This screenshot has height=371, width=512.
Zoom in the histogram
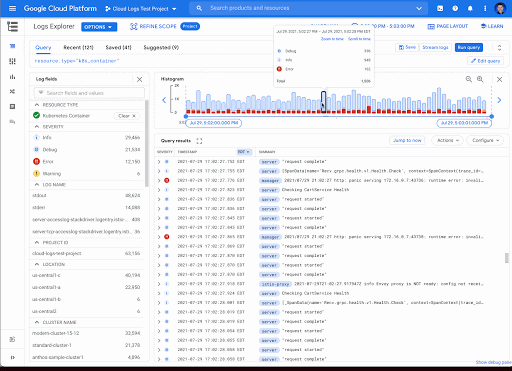(x=480, y=79)
